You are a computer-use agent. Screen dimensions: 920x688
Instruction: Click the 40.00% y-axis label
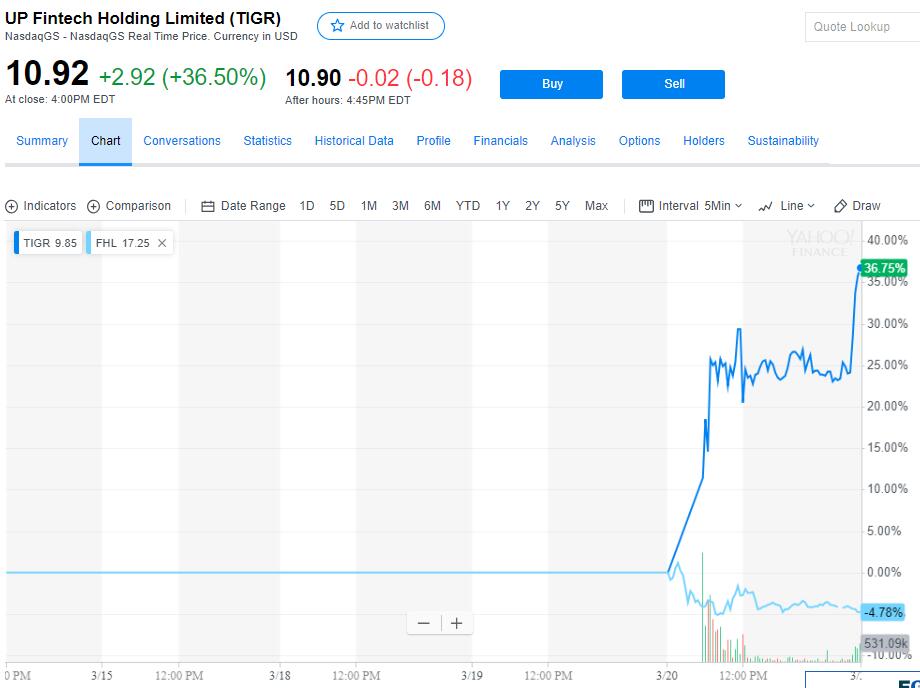887,240
